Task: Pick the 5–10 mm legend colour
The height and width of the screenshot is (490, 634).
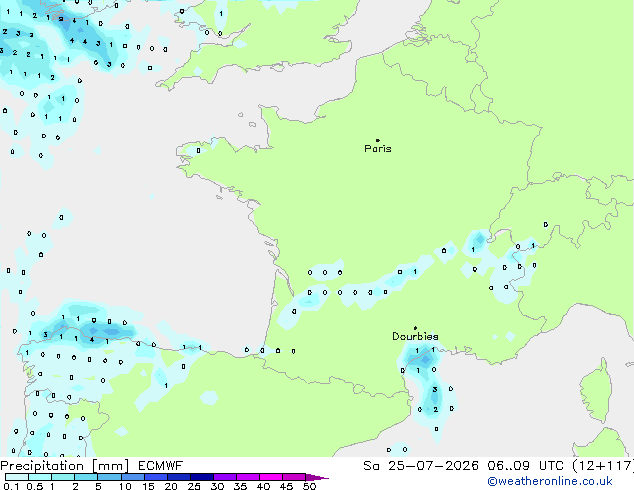Action: click(109, 477)
